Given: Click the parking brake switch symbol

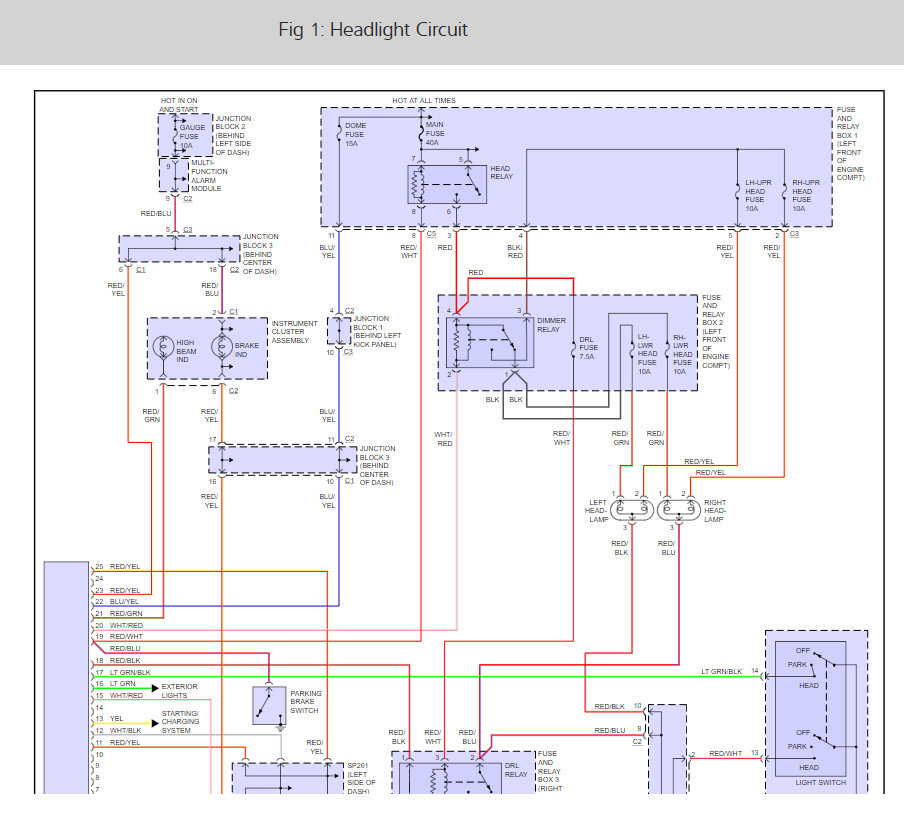Looking at the screenshot, I should (269, 706).
